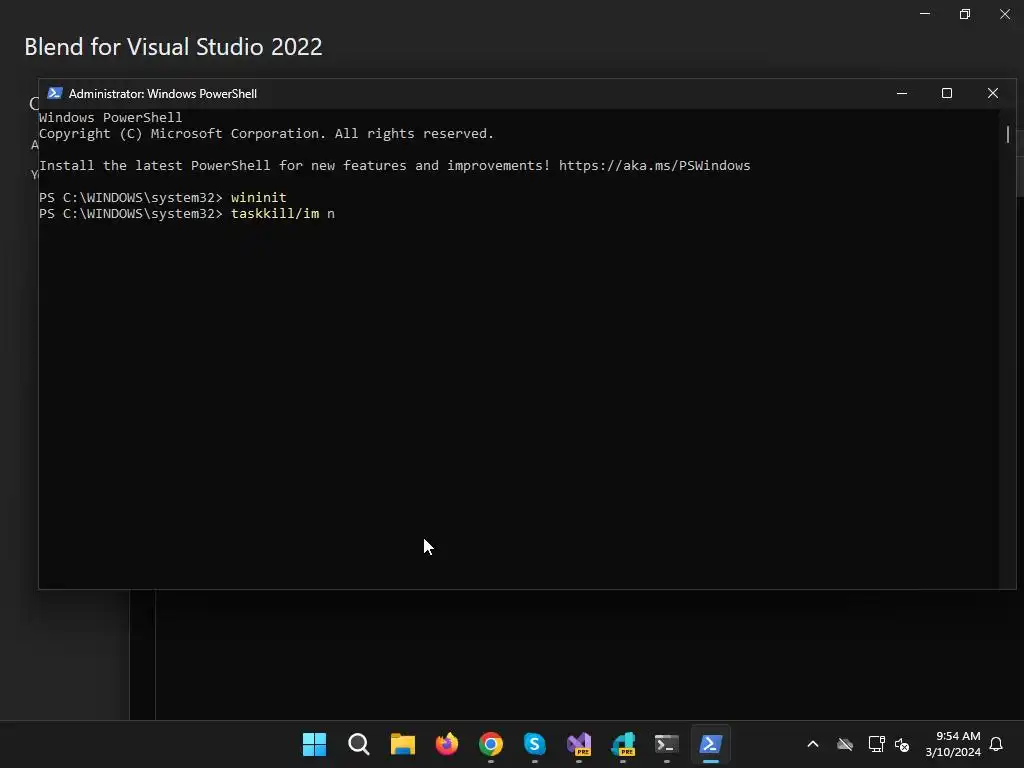The width and height of the screenshot is (1024, 768).
Task: Open the clock and date flyout
Action: click(953, 744)
